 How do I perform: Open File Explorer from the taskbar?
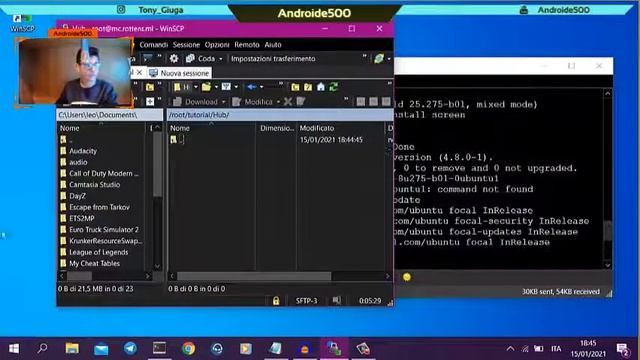[x=72, y=348]
